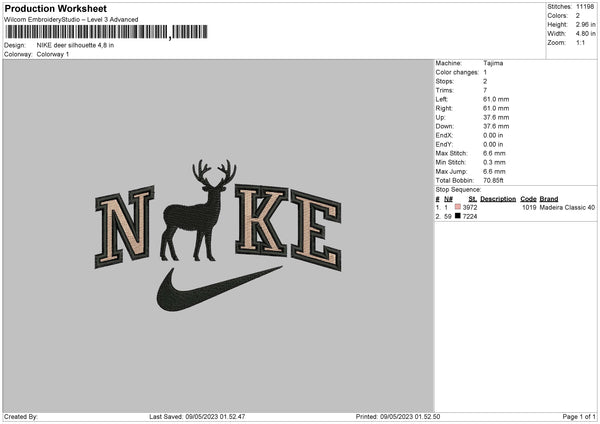600x424 pixels.
Task: Click the Left value 61.0 mm
Action: (496, 99)
